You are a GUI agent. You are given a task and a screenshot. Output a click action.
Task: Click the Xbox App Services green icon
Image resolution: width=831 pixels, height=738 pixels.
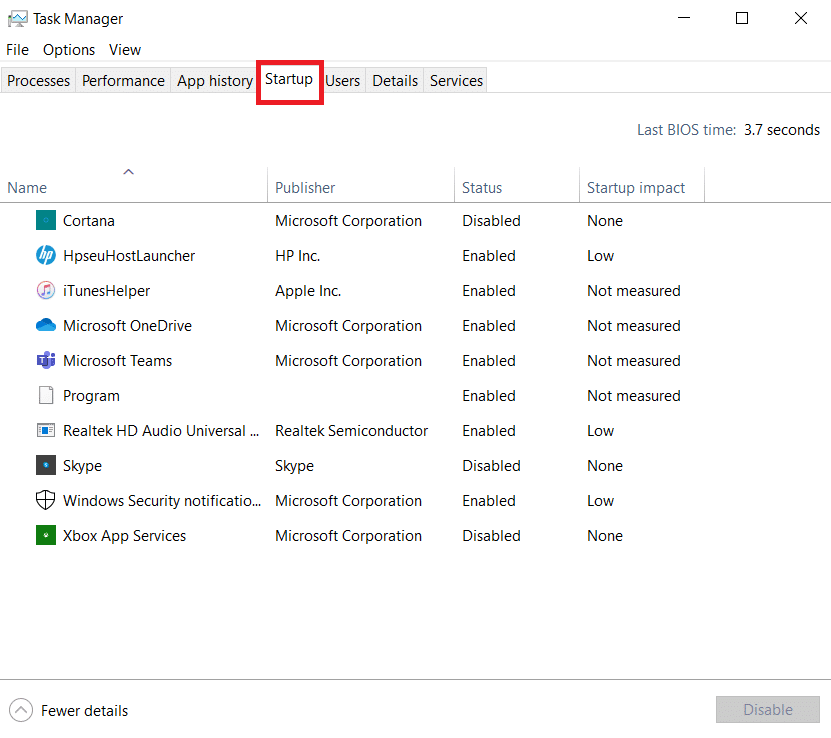pyautogui.click(x=46, y=535)
